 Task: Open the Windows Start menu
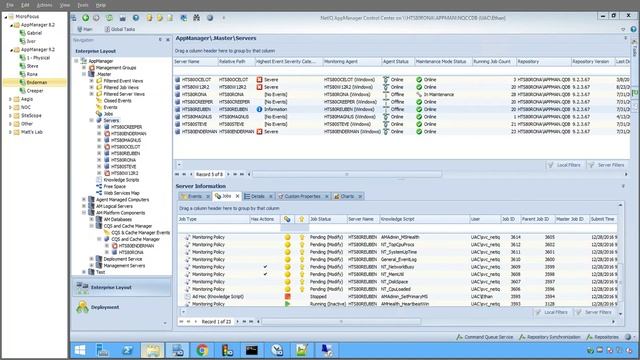pos(80,350)
